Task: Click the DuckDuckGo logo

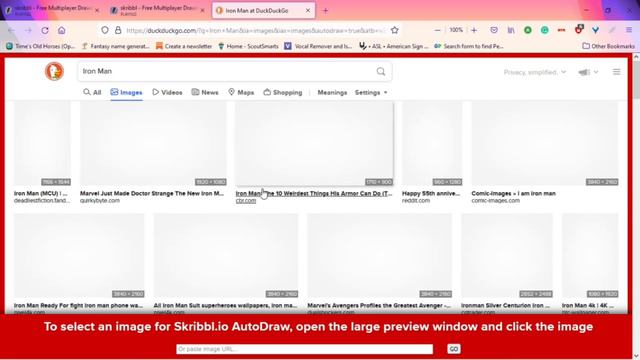Action: (54, 71)
